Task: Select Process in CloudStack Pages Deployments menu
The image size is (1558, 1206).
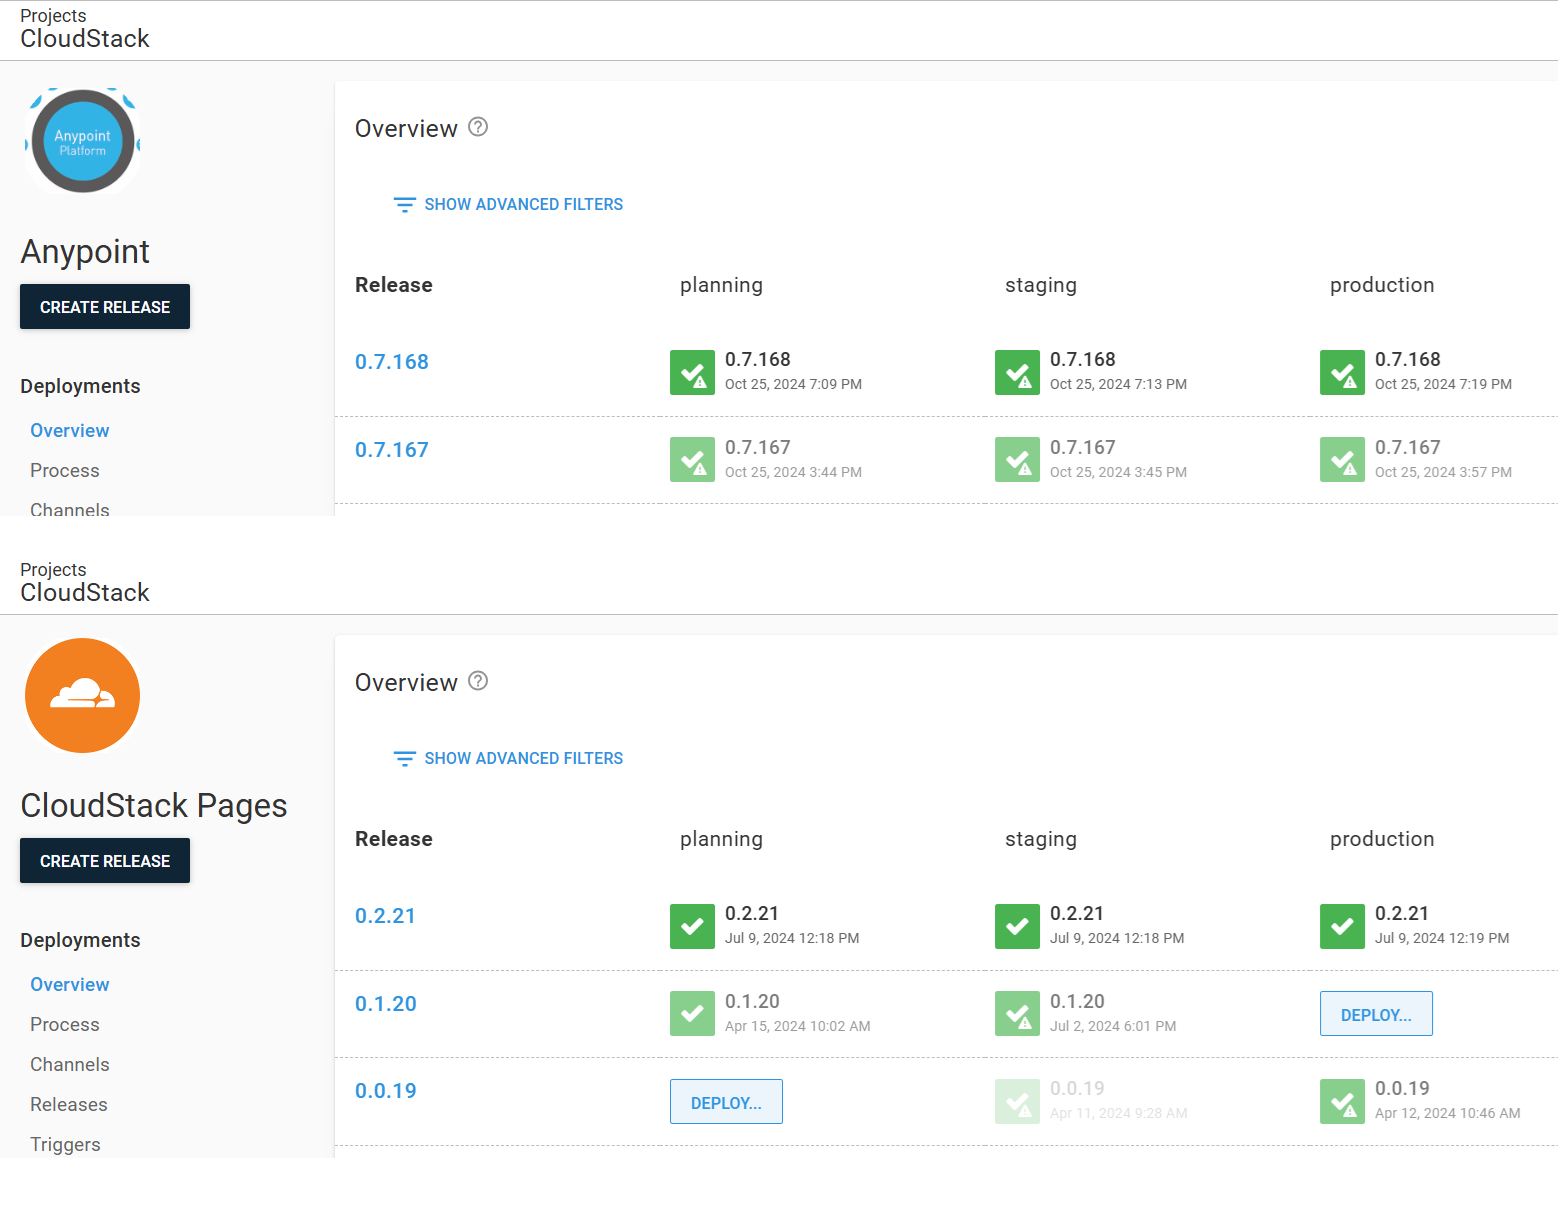Action: click(65, 1025)
